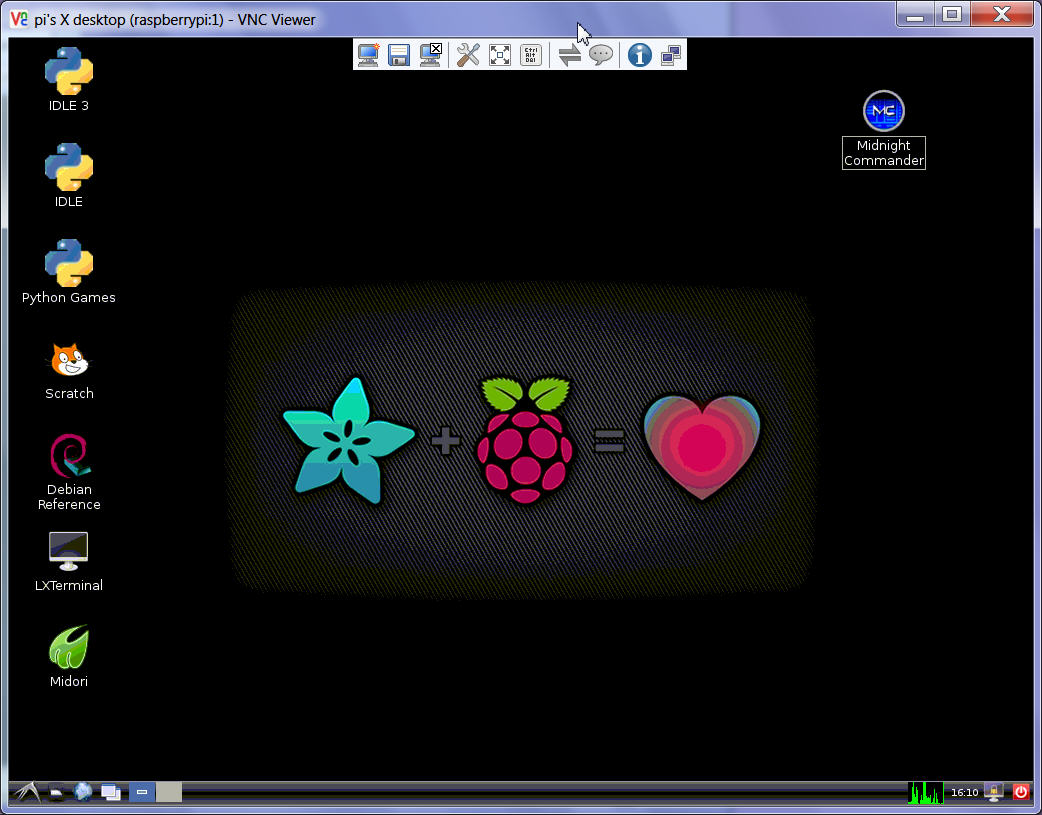
Task: Open the chat speech bubble icon
Action: coord(600,55)
